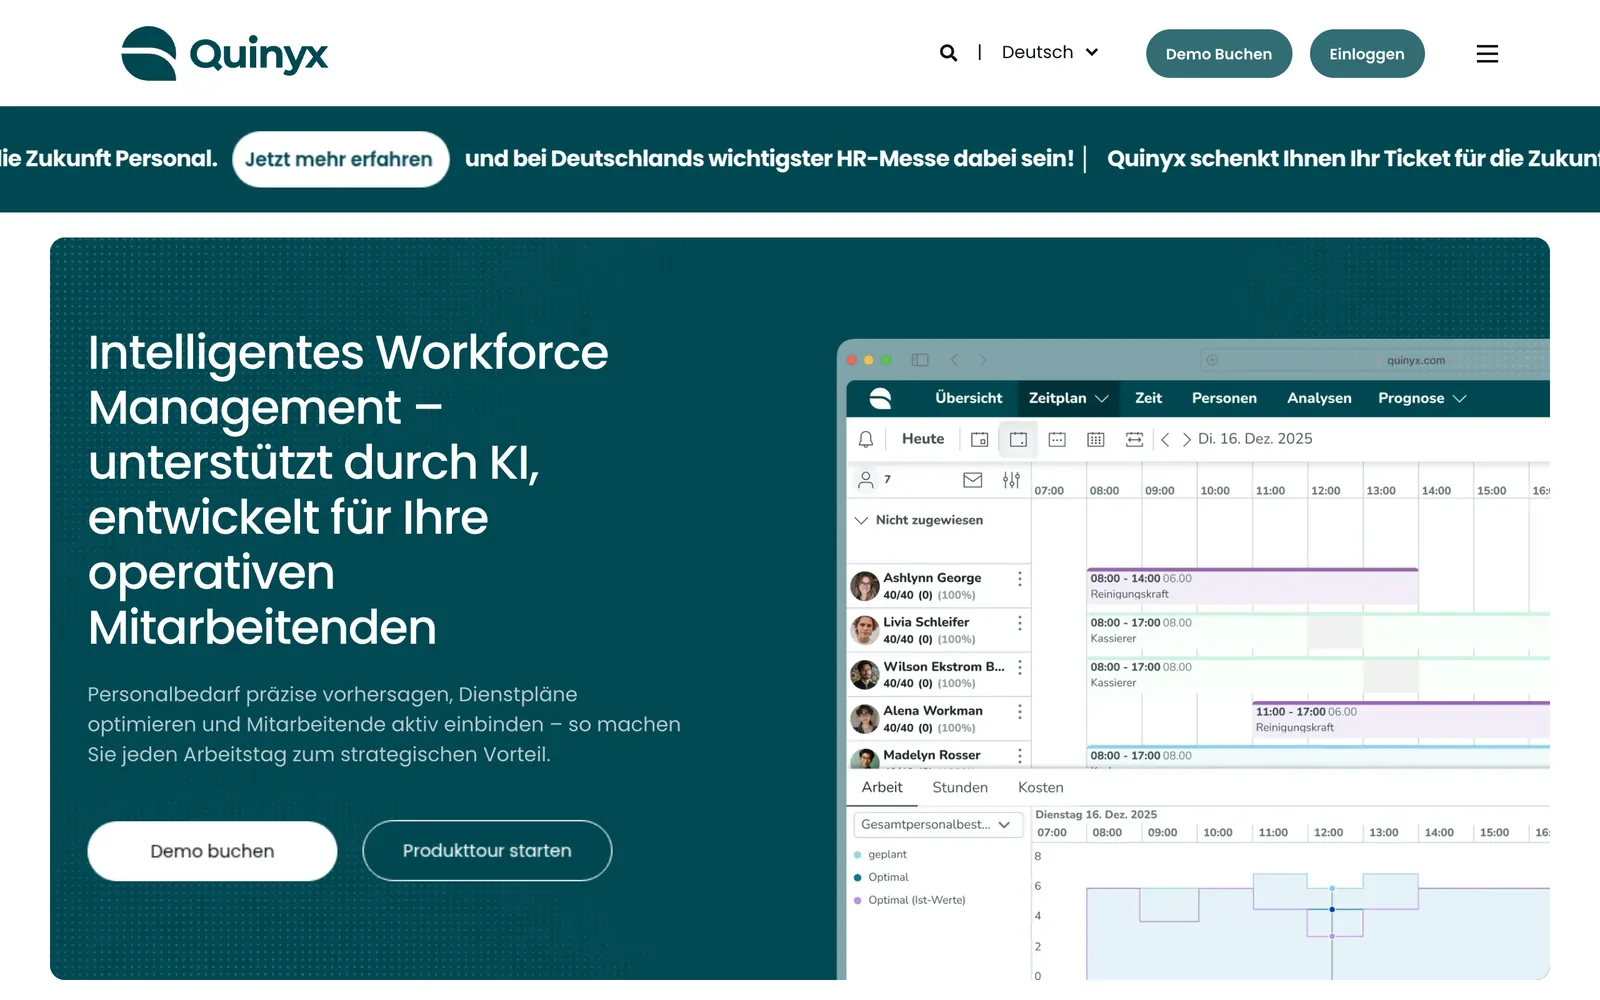Click the Quinyx logo in app navbar
This screenshot has height=1000, width=1600.
coord(880,398)
